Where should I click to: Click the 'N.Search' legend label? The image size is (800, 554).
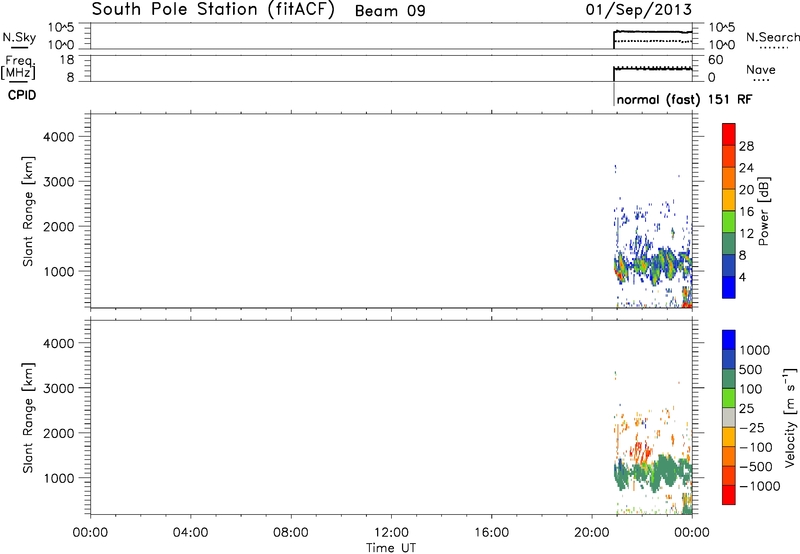[772, 37]
